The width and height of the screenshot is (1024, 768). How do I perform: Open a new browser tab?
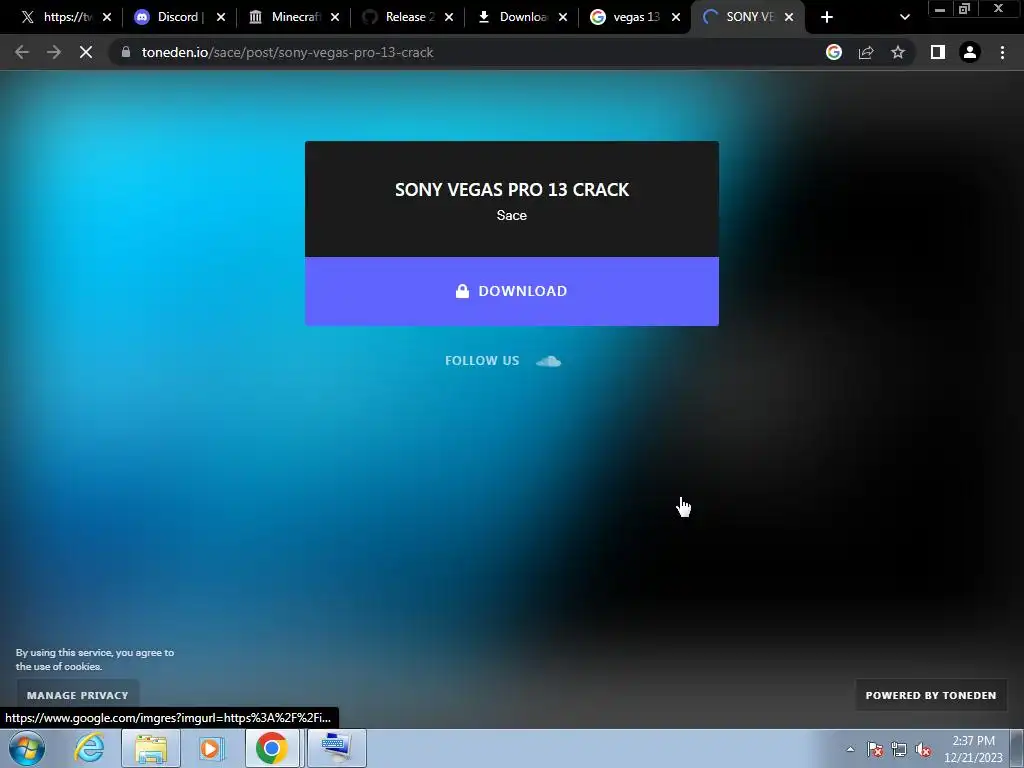point(827,17)
